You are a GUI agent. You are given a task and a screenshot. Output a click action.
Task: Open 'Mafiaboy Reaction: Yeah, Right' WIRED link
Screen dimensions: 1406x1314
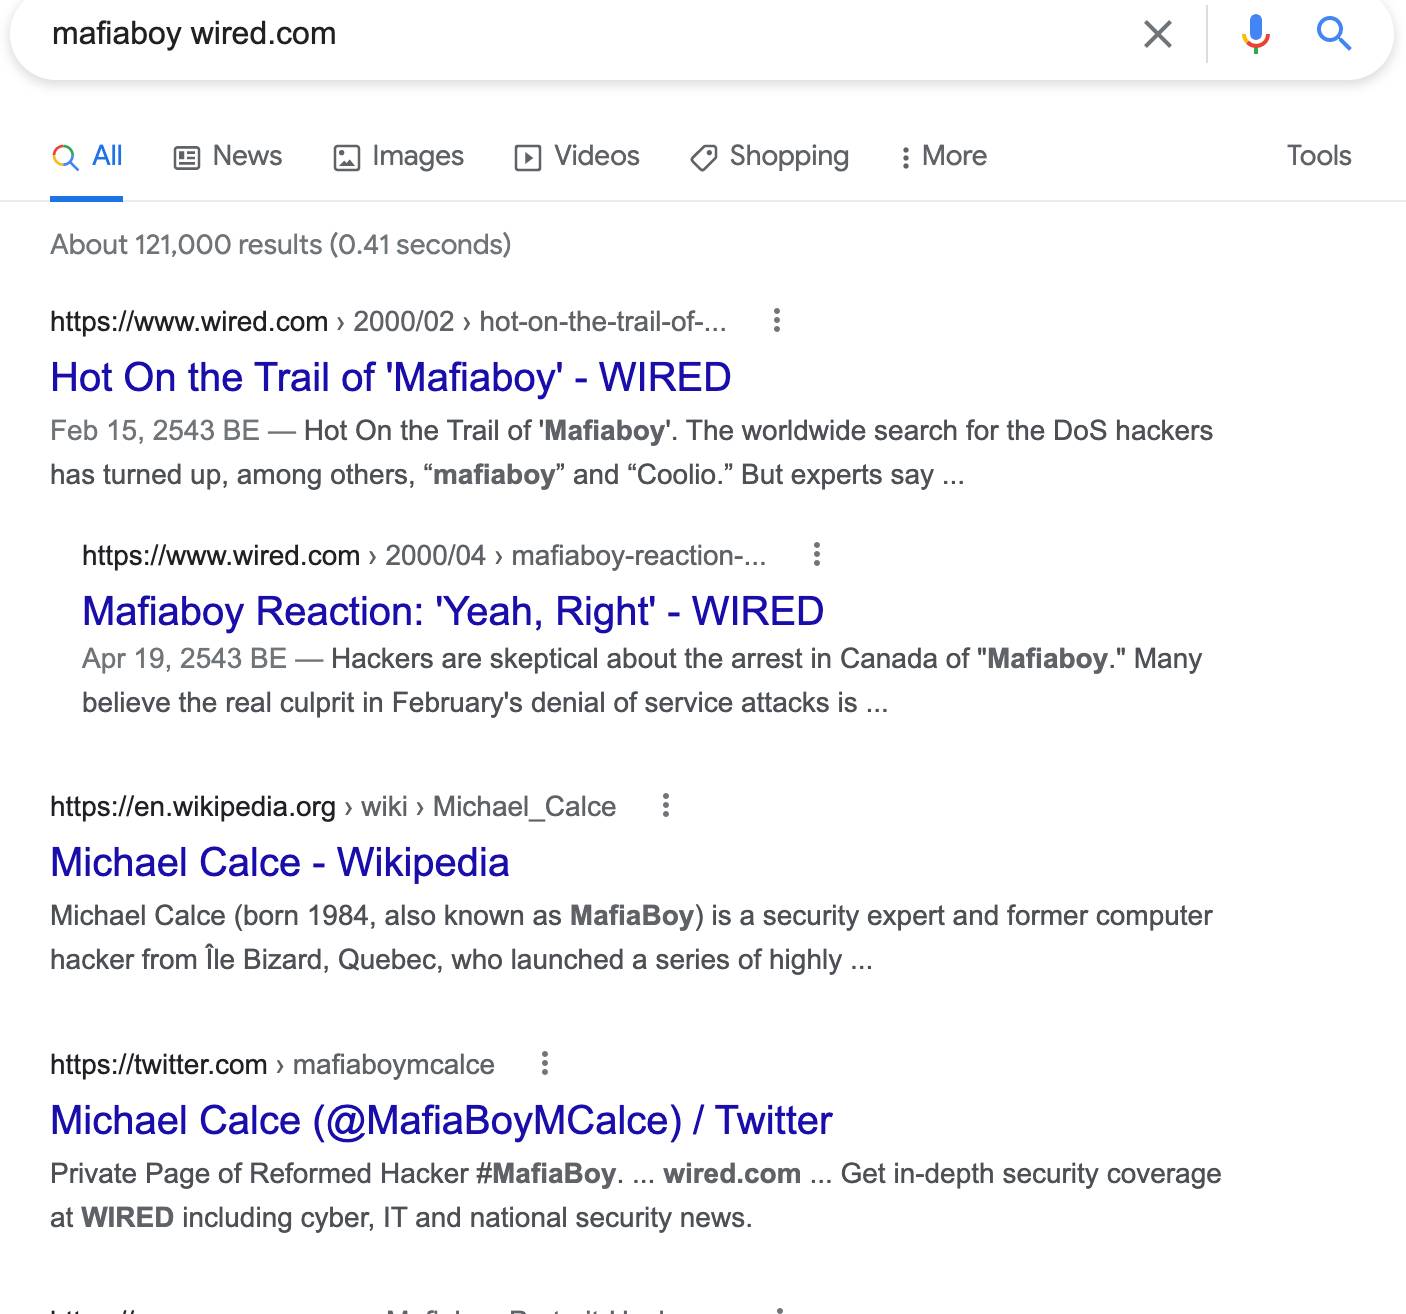tap(452, 612)
